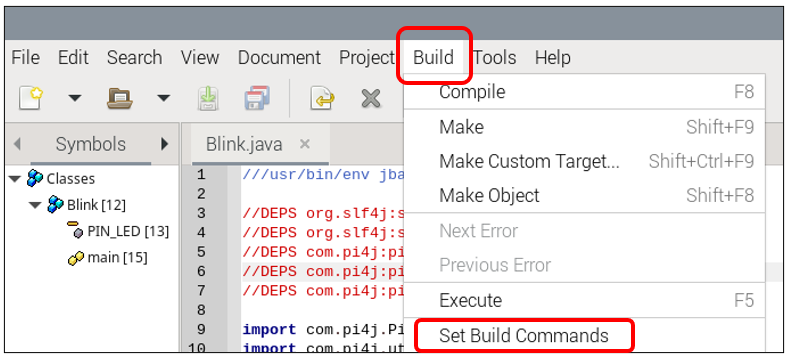Screen dimensions: 796x363
Task: Open the Help menu
Action: [x=553, y=57]
